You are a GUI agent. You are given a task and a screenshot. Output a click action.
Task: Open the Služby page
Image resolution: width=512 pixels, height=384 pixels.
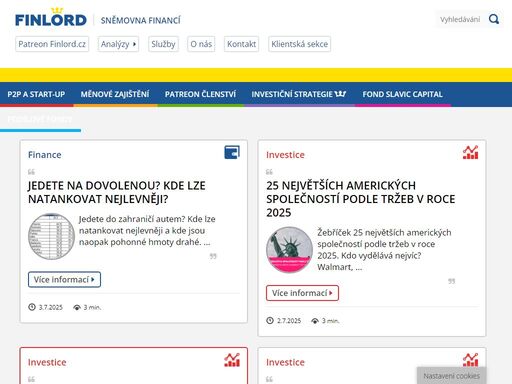[x=163, y=44]
